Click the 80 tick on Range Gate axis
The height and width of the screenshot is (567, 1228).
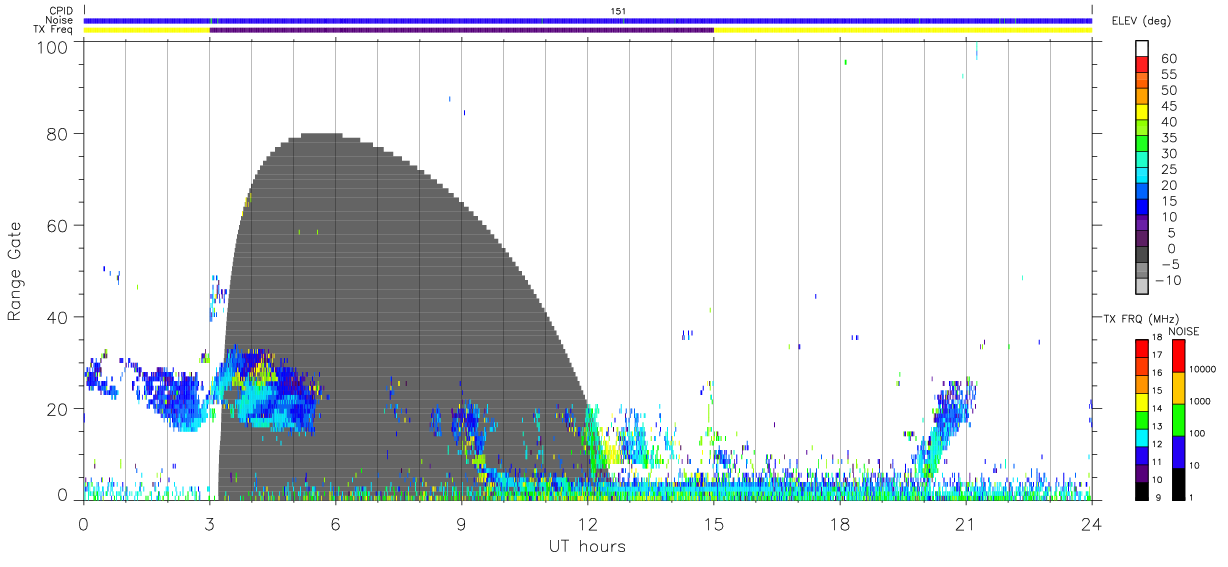pos(57,133)
